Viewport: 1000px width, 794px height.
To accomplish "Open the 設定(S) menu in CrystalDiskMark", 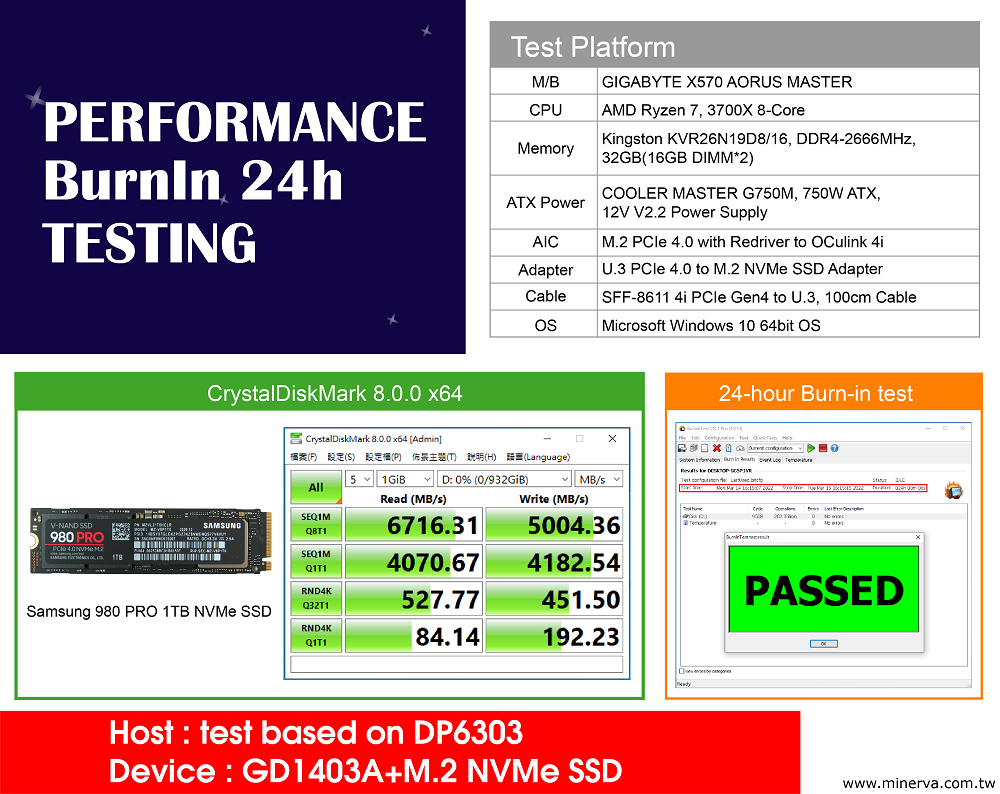I will (x=341, y=457).
